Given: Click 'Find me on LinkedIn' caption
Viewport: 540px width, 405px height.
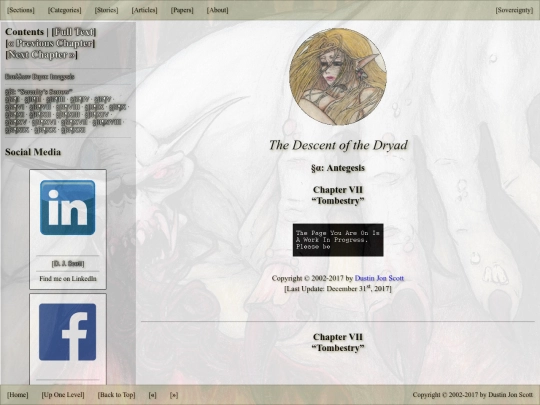Looking at the screenshot, I should (x=68, y=279).
